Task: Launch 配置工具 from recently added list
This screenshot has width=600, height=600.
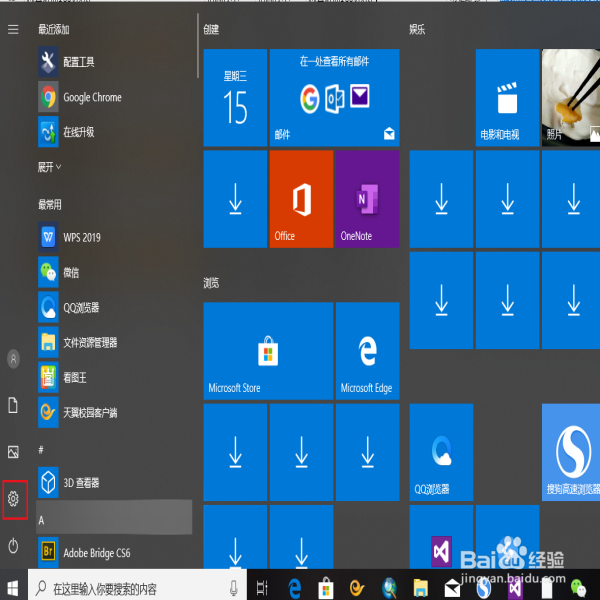Action: click(115, 62)
